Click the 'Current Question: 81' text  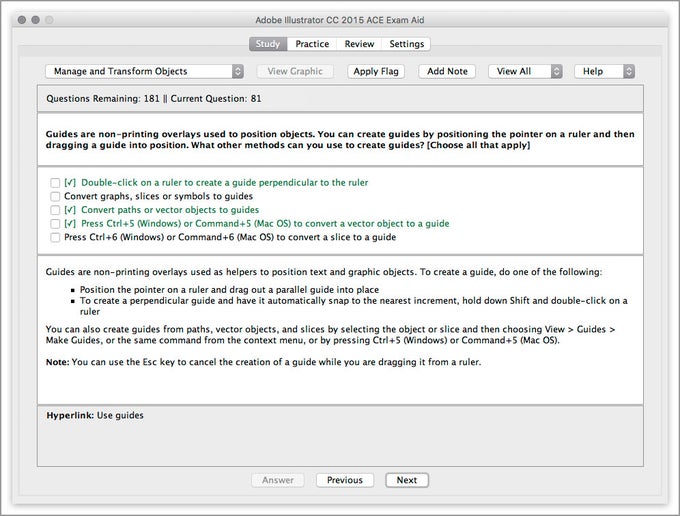[x=216, y=98]
